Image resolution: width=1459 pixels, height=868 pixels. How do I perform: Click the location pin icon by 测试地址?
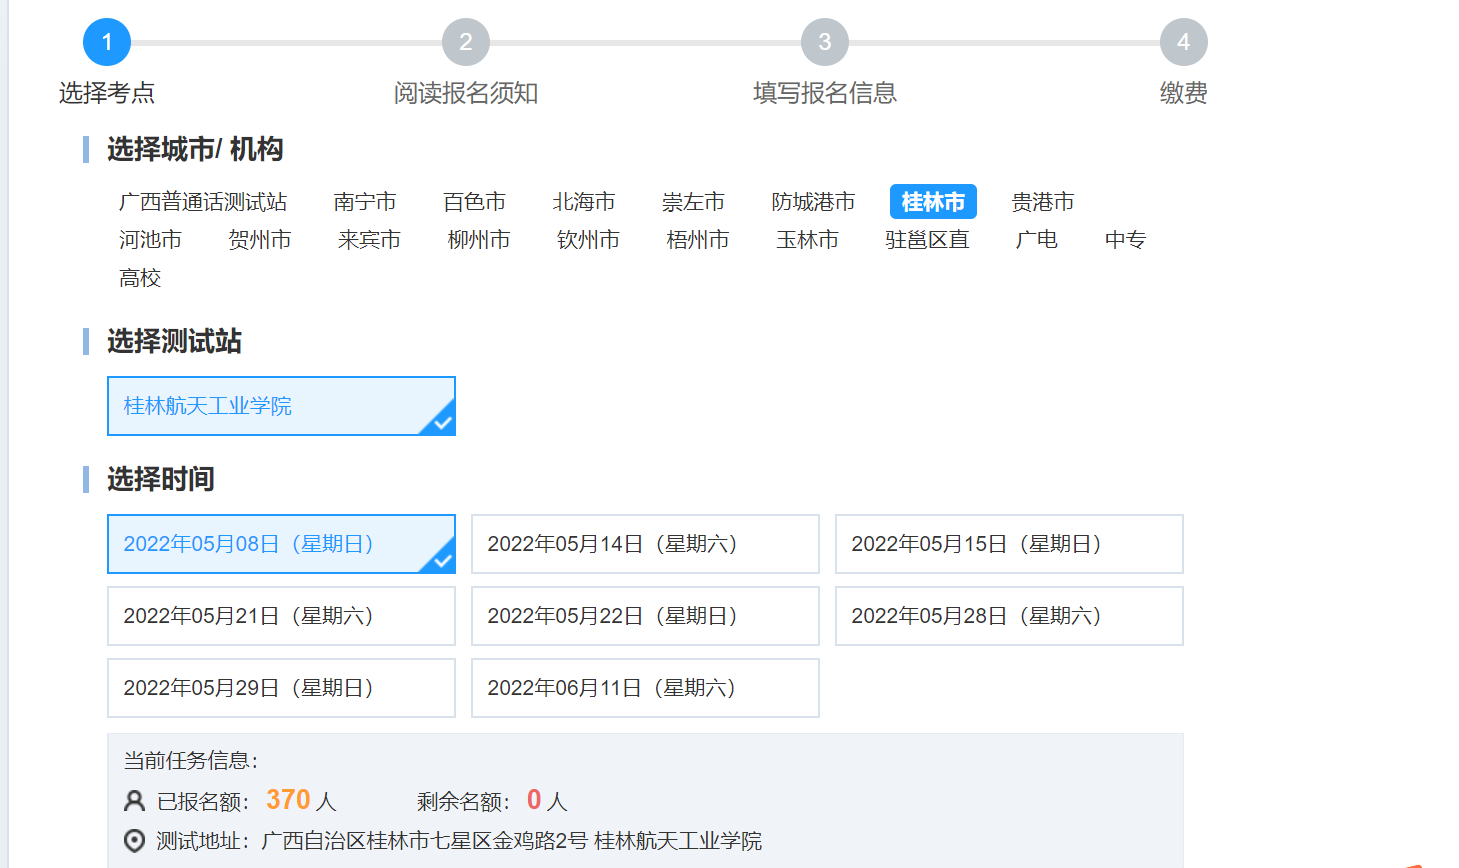134,841
